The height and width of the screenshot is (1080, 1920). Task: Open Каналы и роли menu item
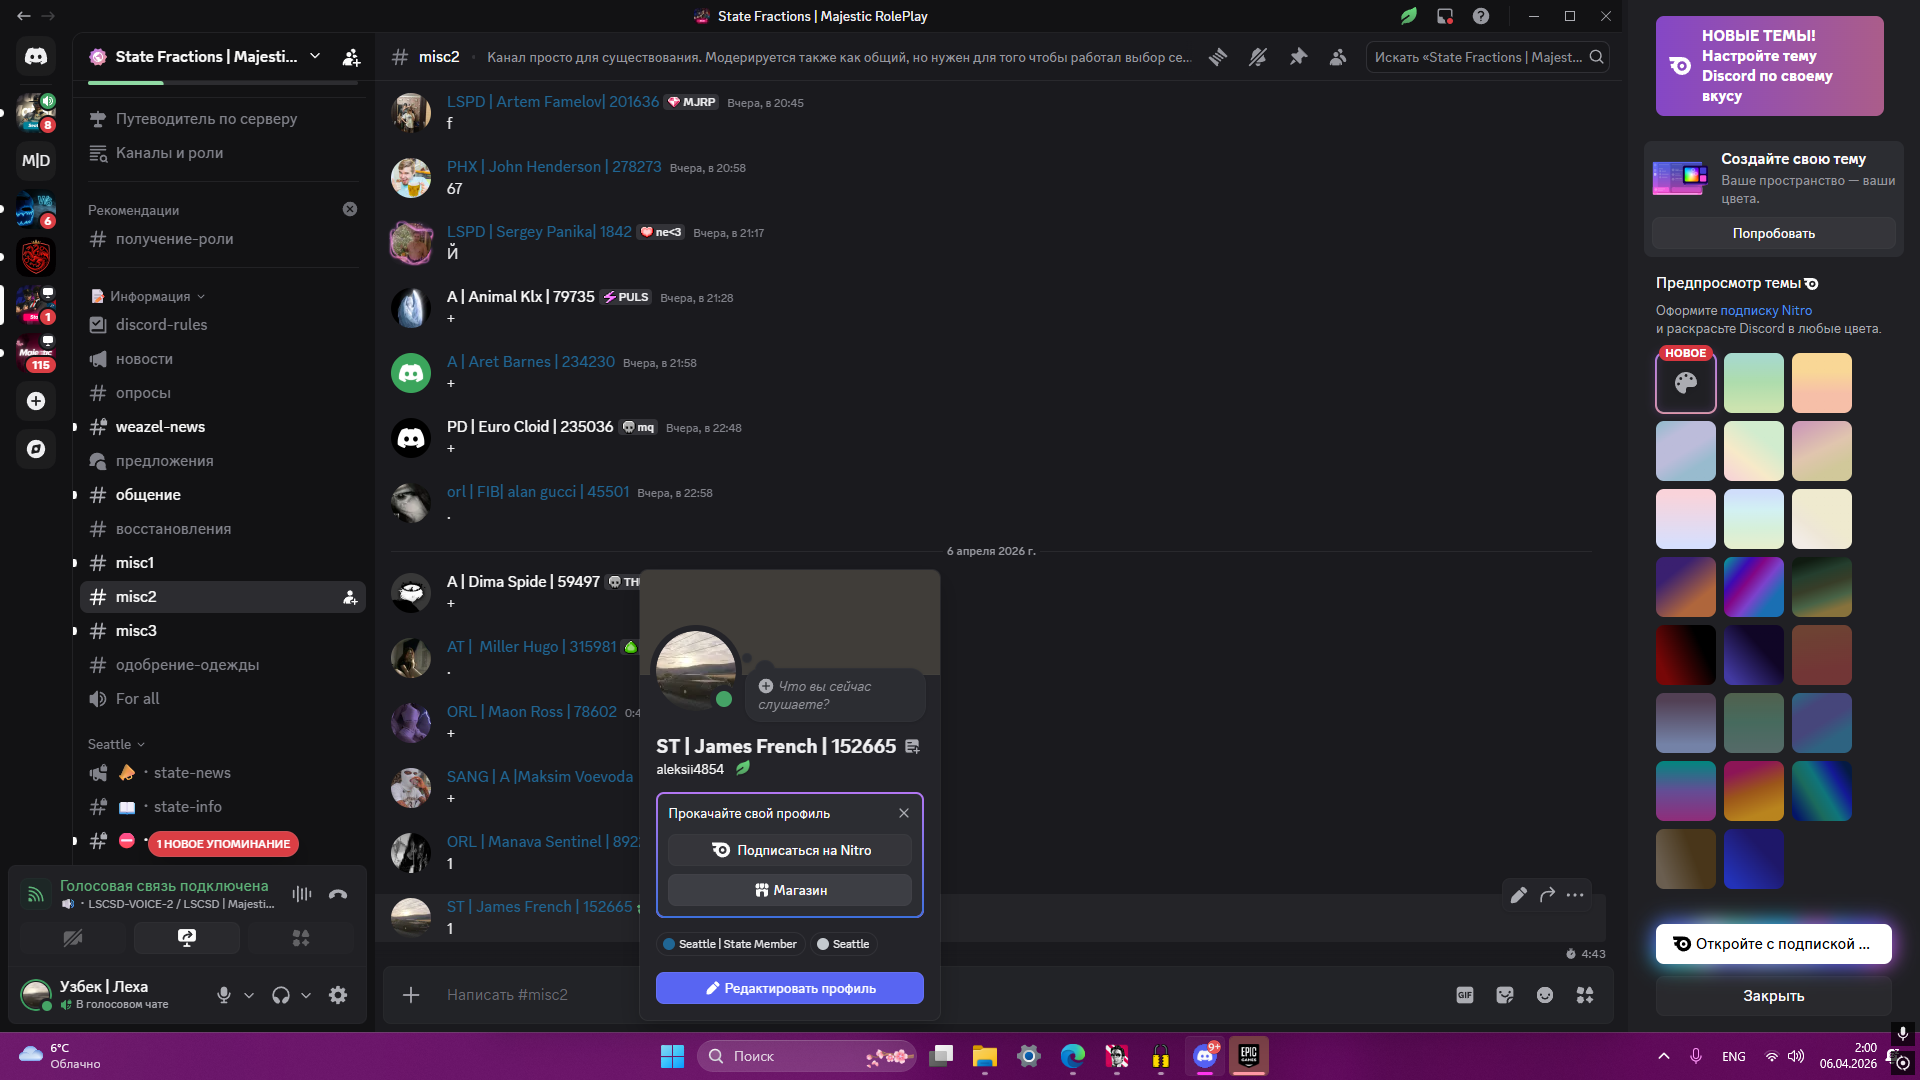169,153
